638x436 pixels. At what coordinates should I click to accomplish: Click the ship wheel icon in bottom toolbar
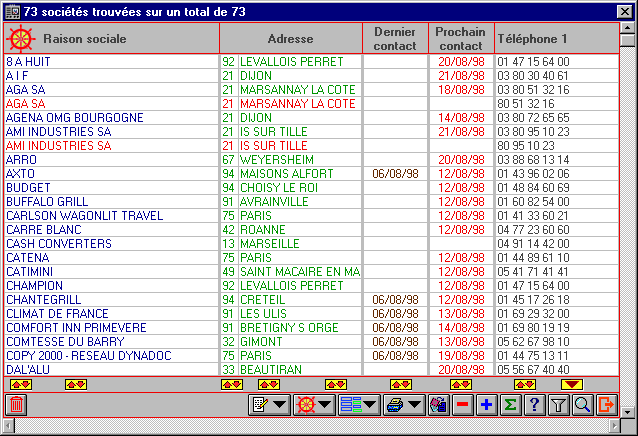coord(306,405)
